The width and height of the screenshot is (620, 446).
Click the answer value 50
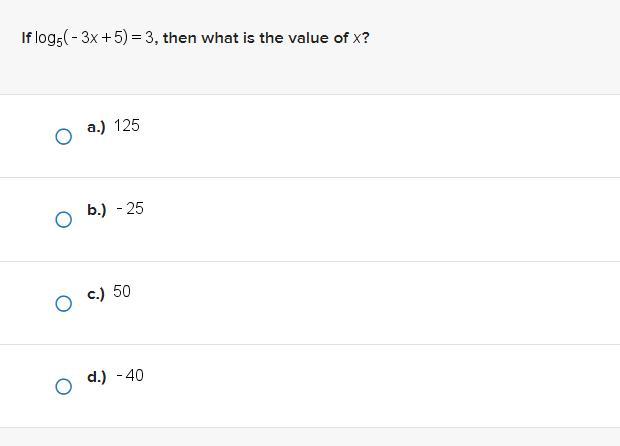(122, 291)
